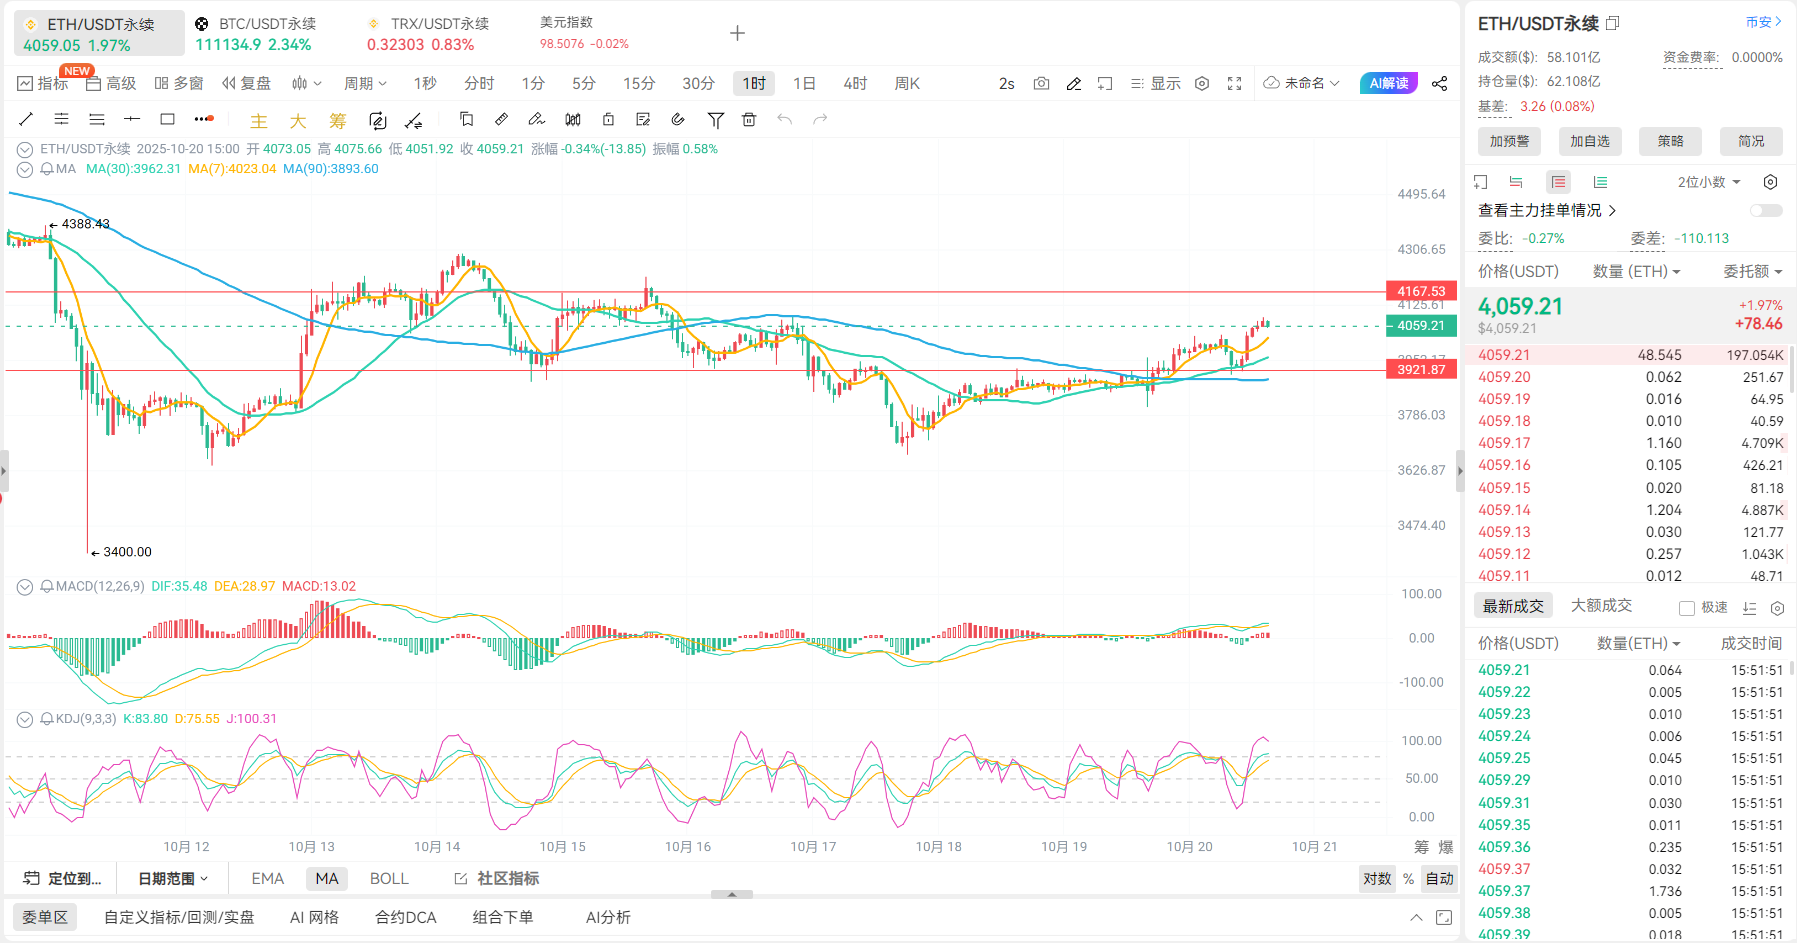Viewport: 1797px width, 943px height.
Task: Expand the 2位小数 precision dropdown
Action: pyautogui.click(x=1709, y=182)
